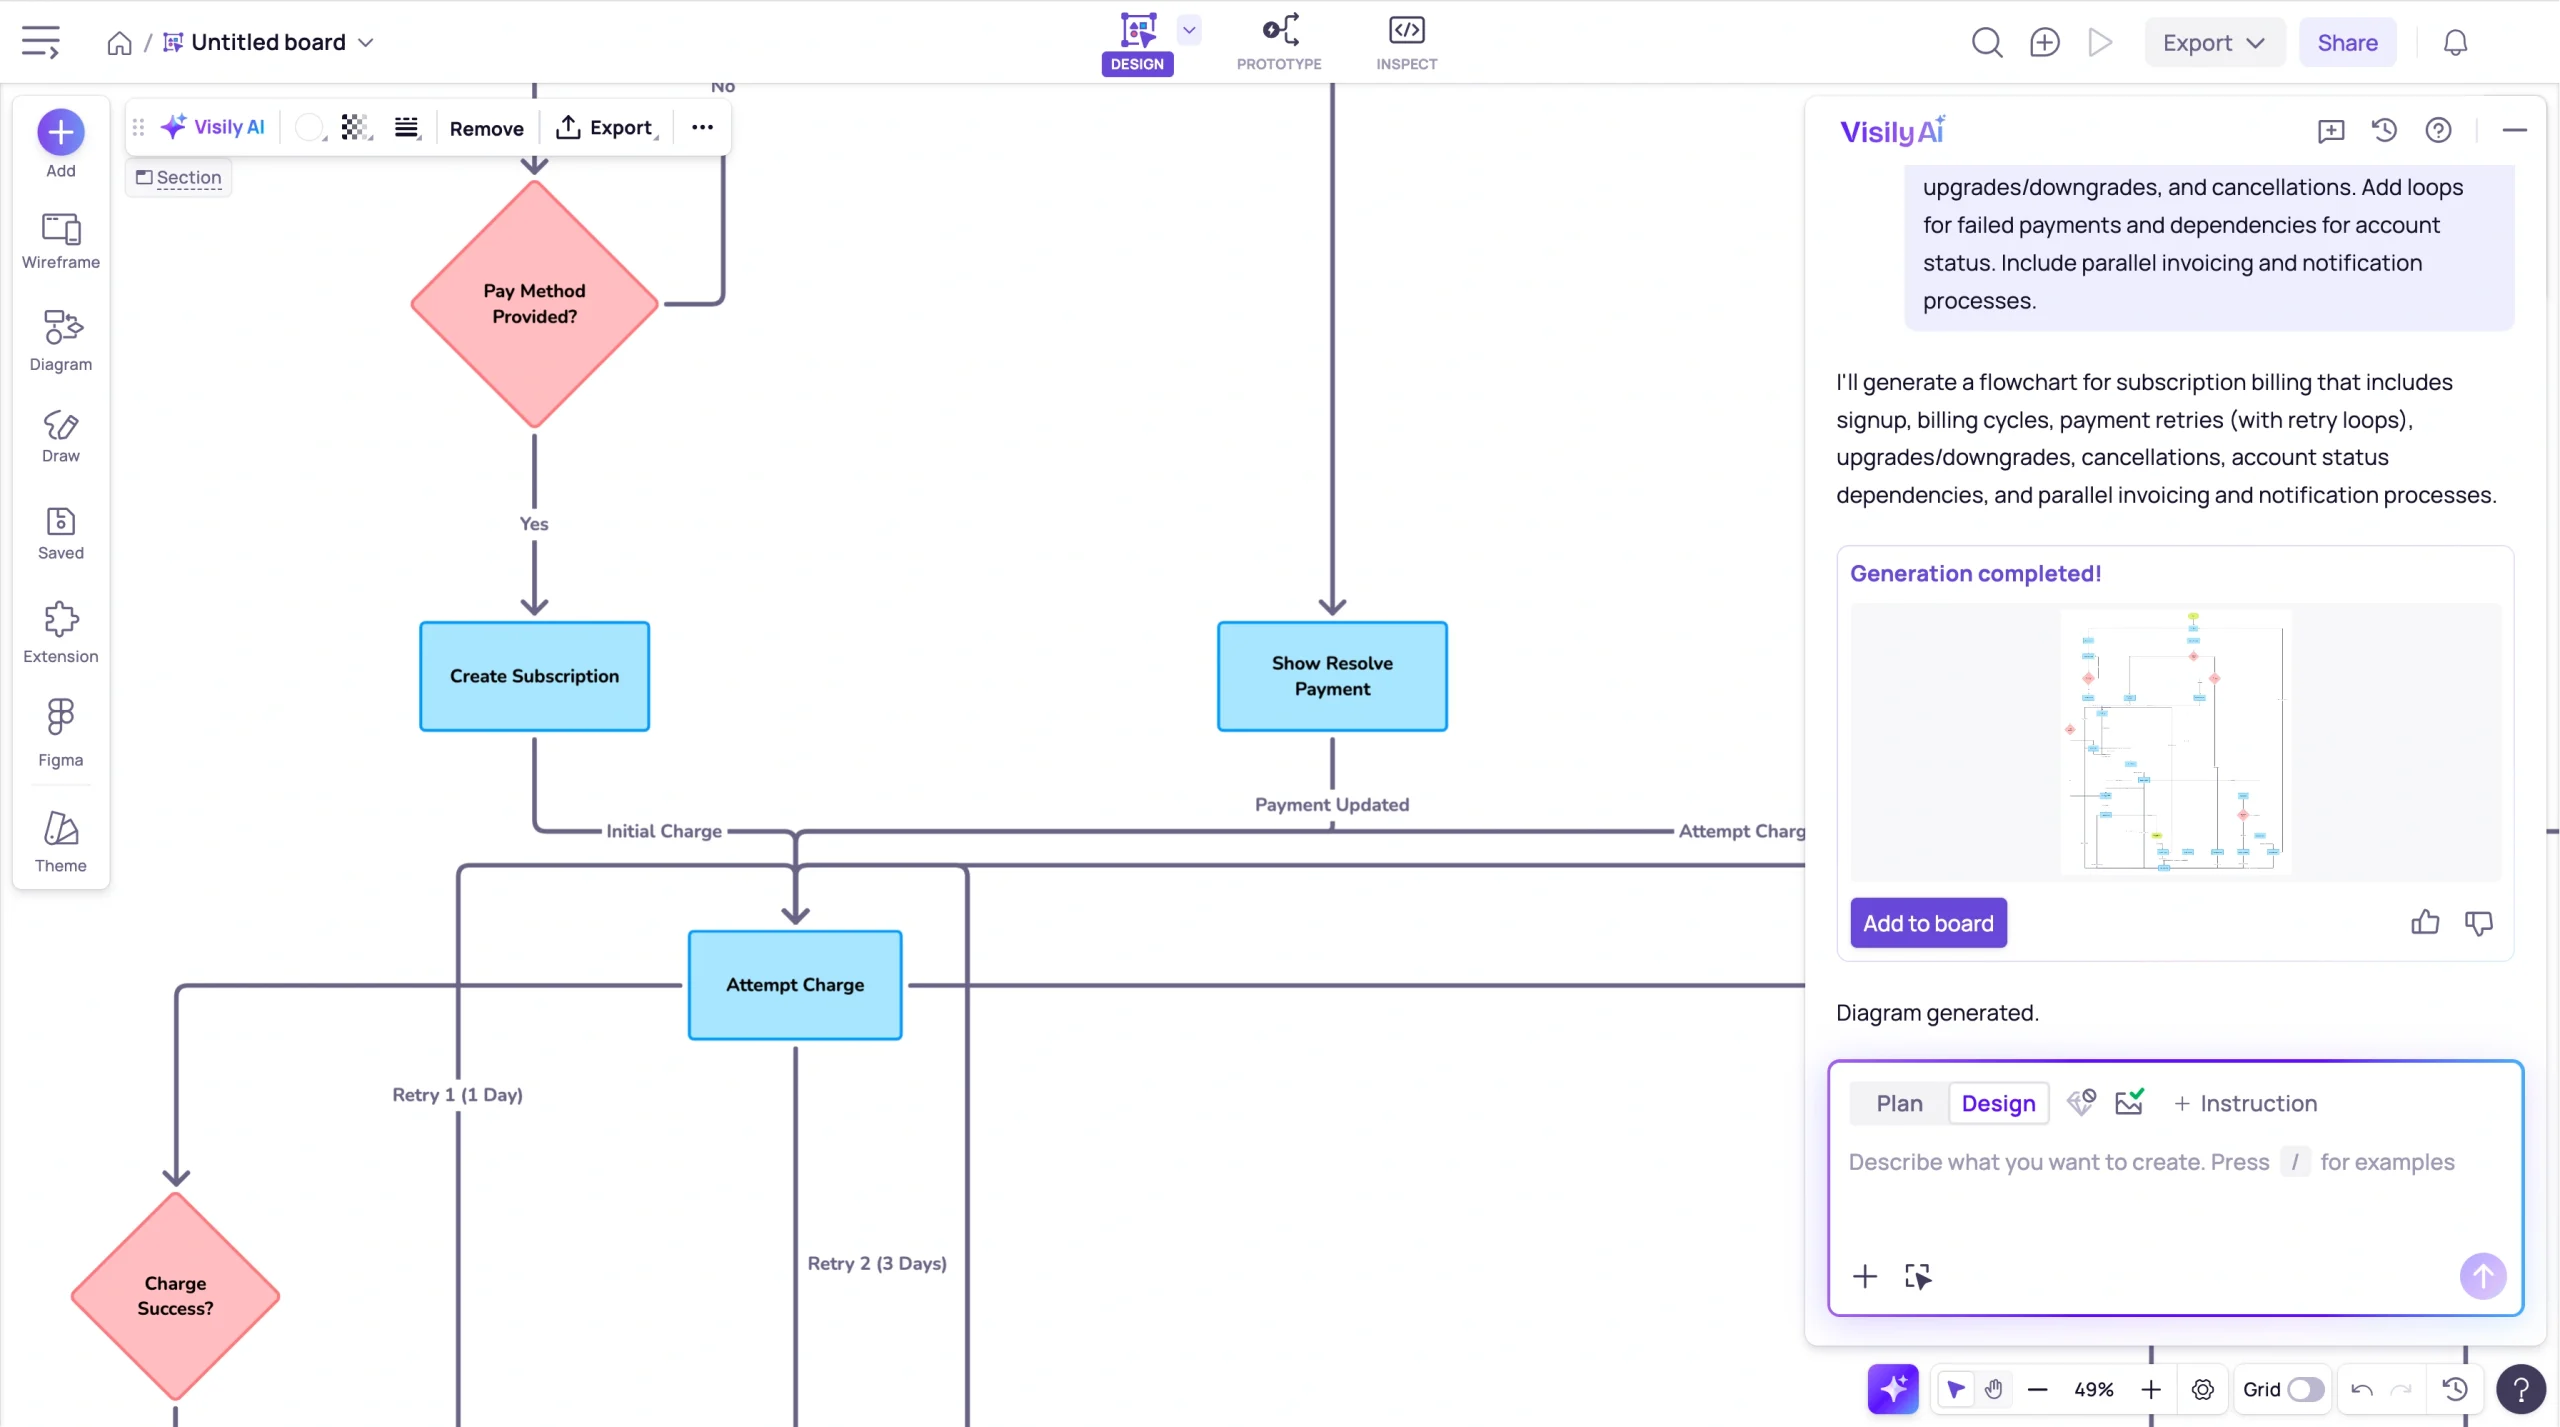Click Add to board for the generated diagram

1927,922
